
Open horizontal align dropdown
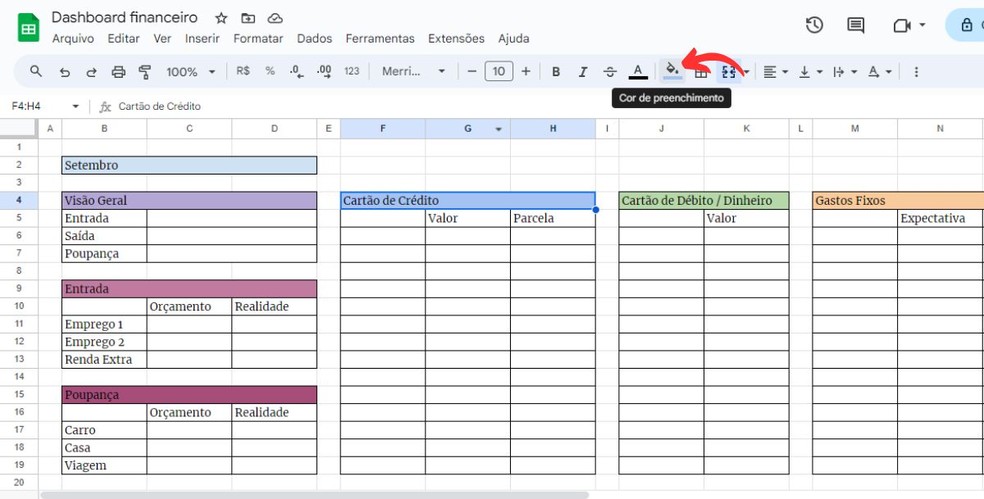point(776,72)
